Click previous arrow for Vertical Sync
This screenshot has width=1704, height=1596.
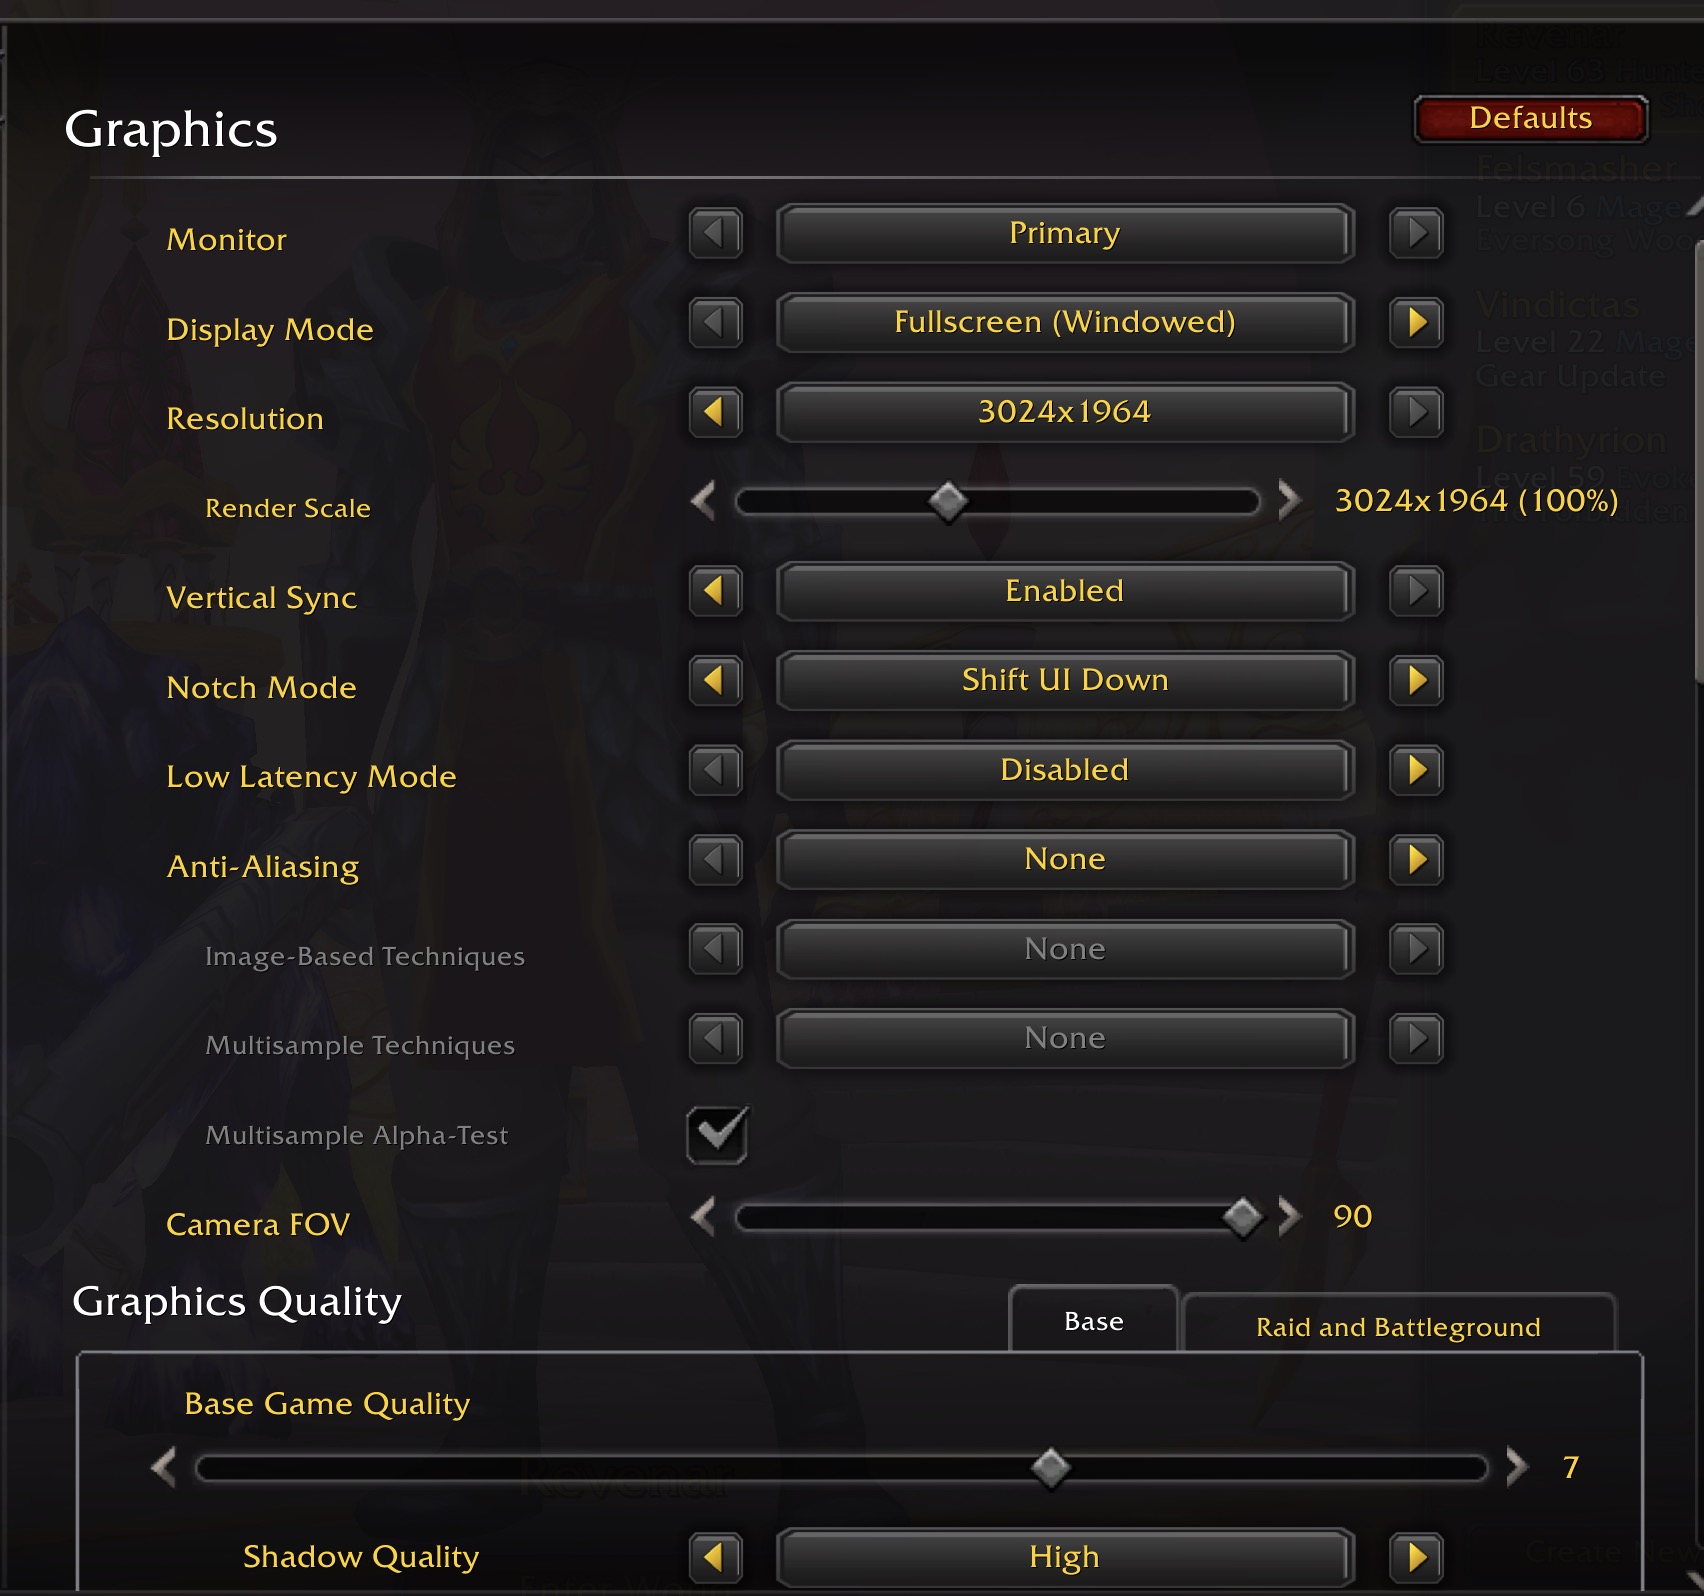(x=715, y=591)
